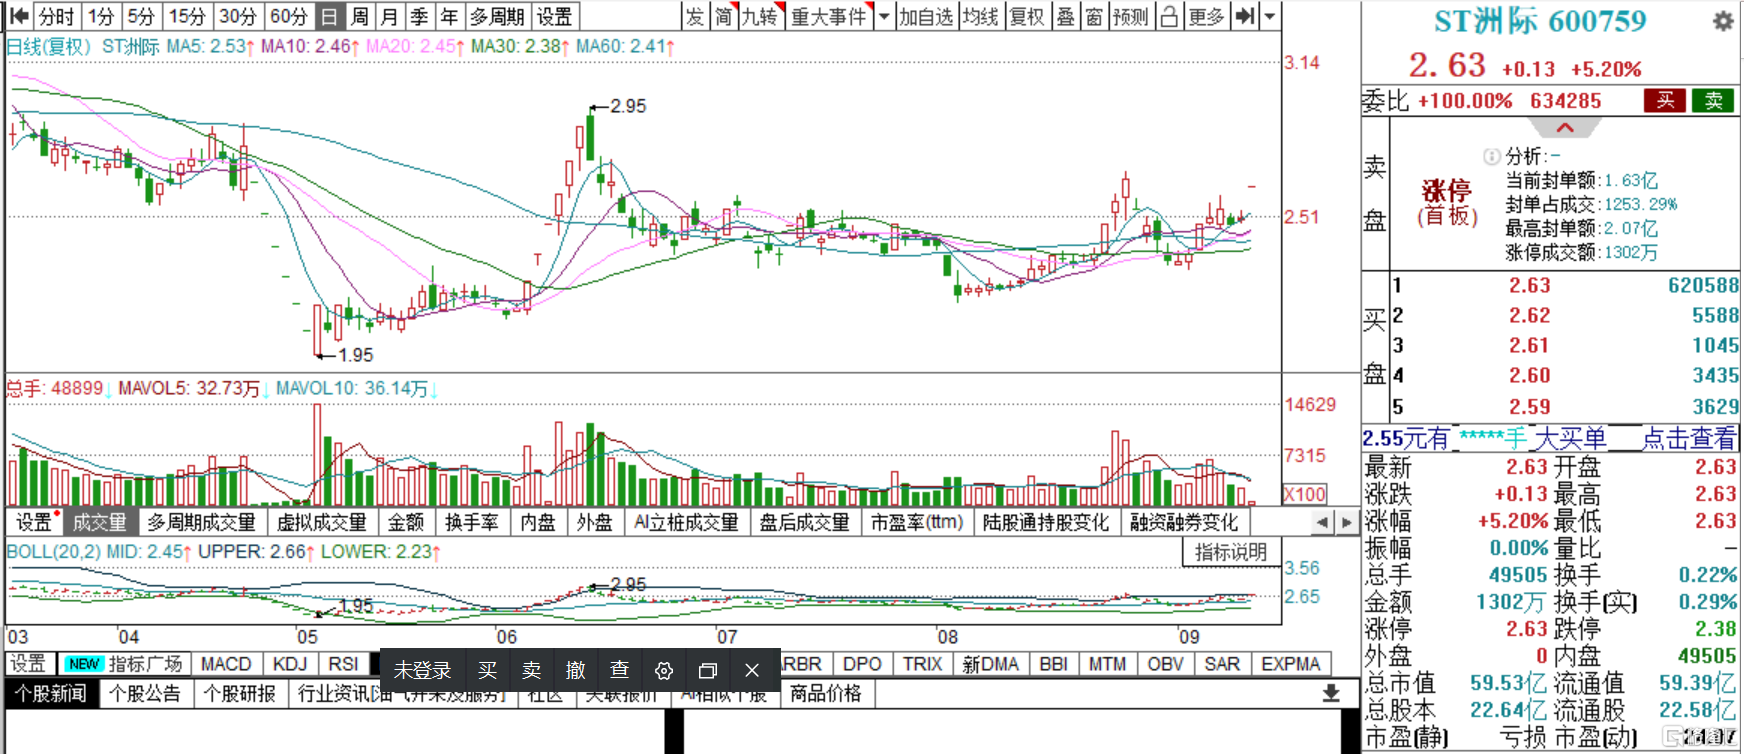The height and width of the screenshot is (754, 1744).
Task: Add stock with 加自选 button
Action: tap(925, 16)
